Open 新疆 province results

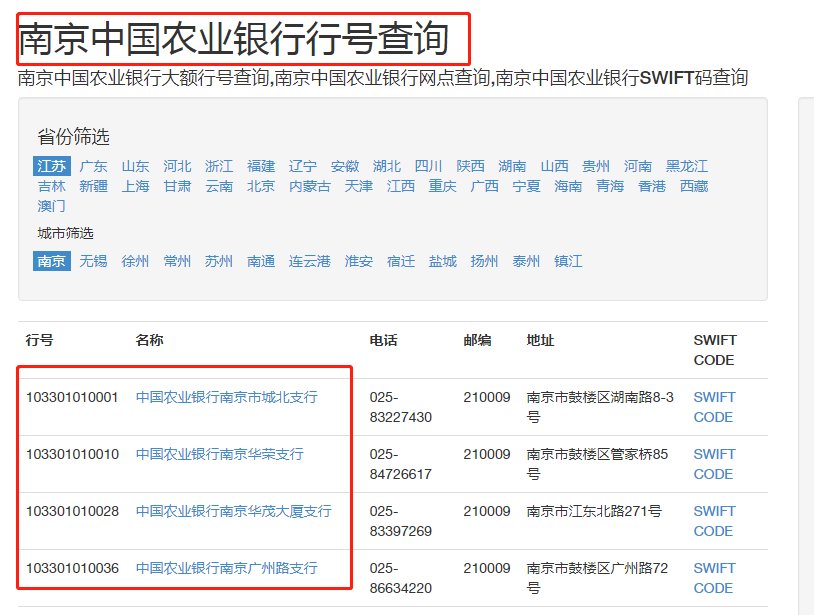point(93,186)
